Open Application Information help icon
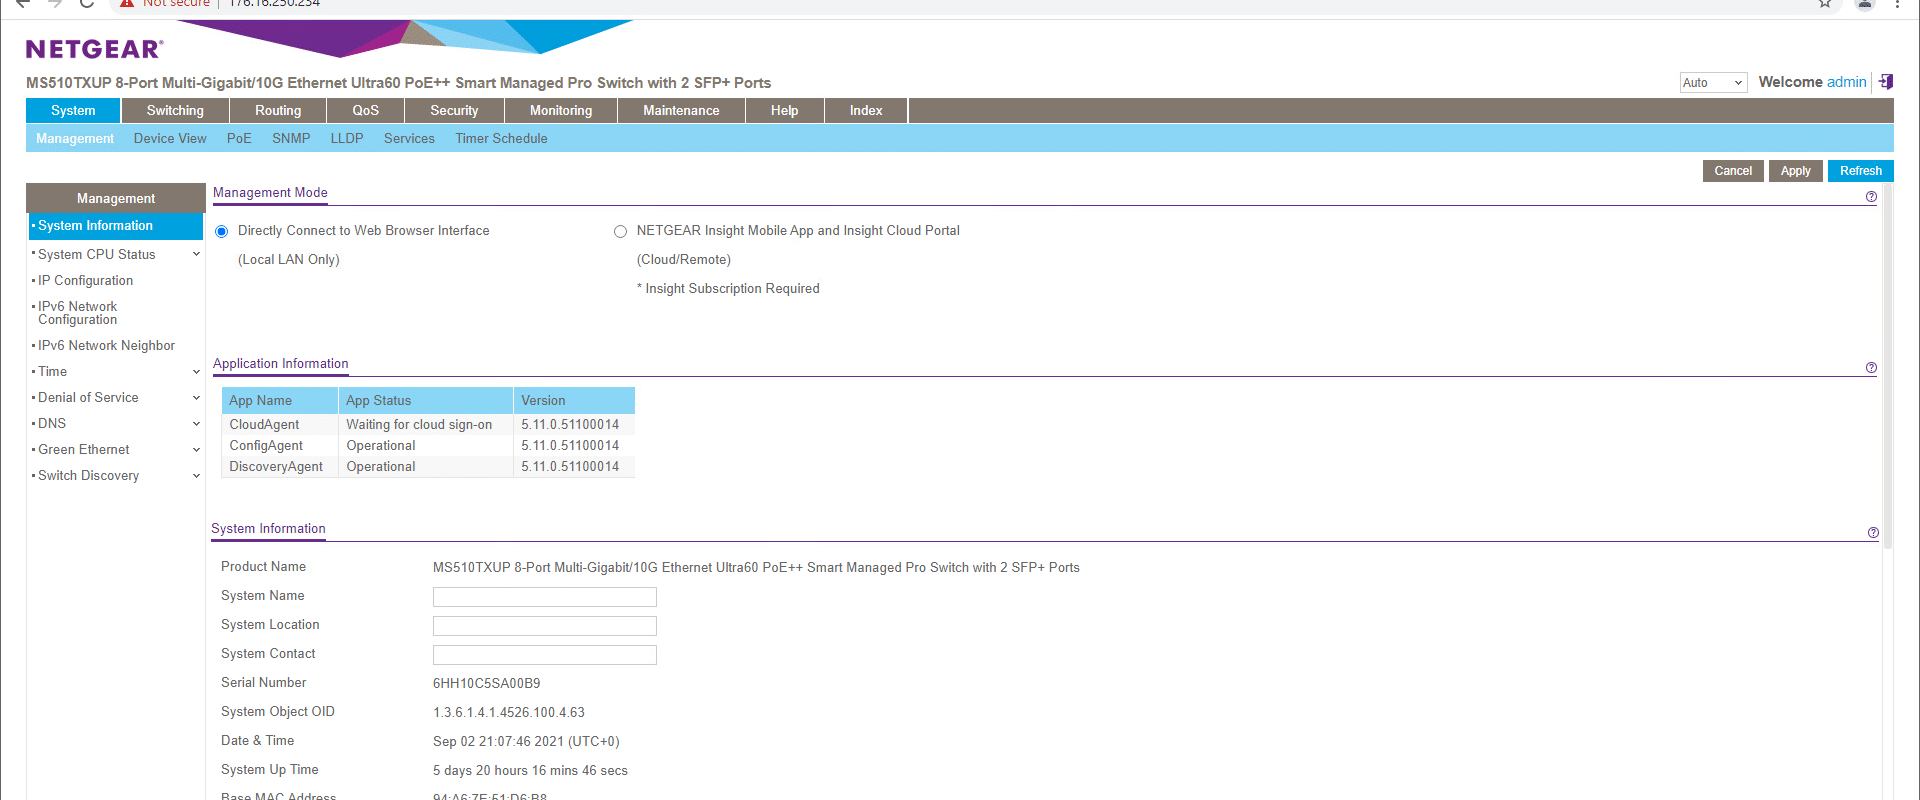1920x800 pixels. (1871, 368)
